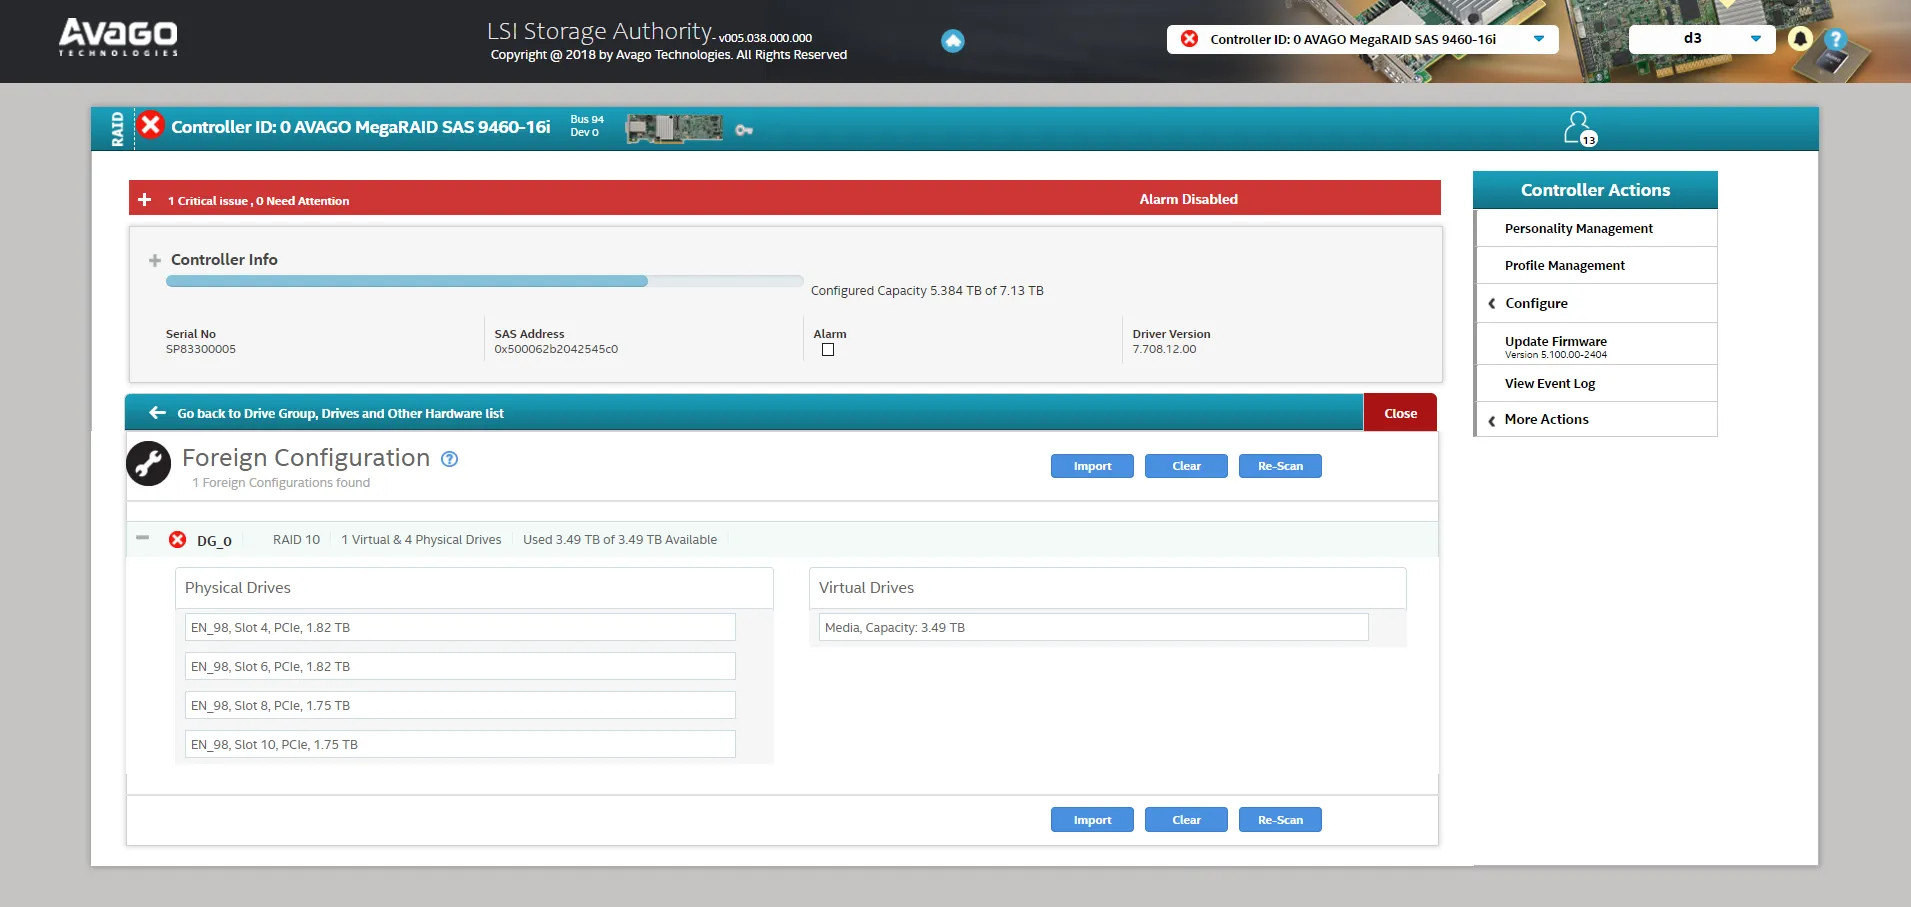Enable the Alarm checkbox in Controller Info
1911x907 pixels.
pos(827,349)
